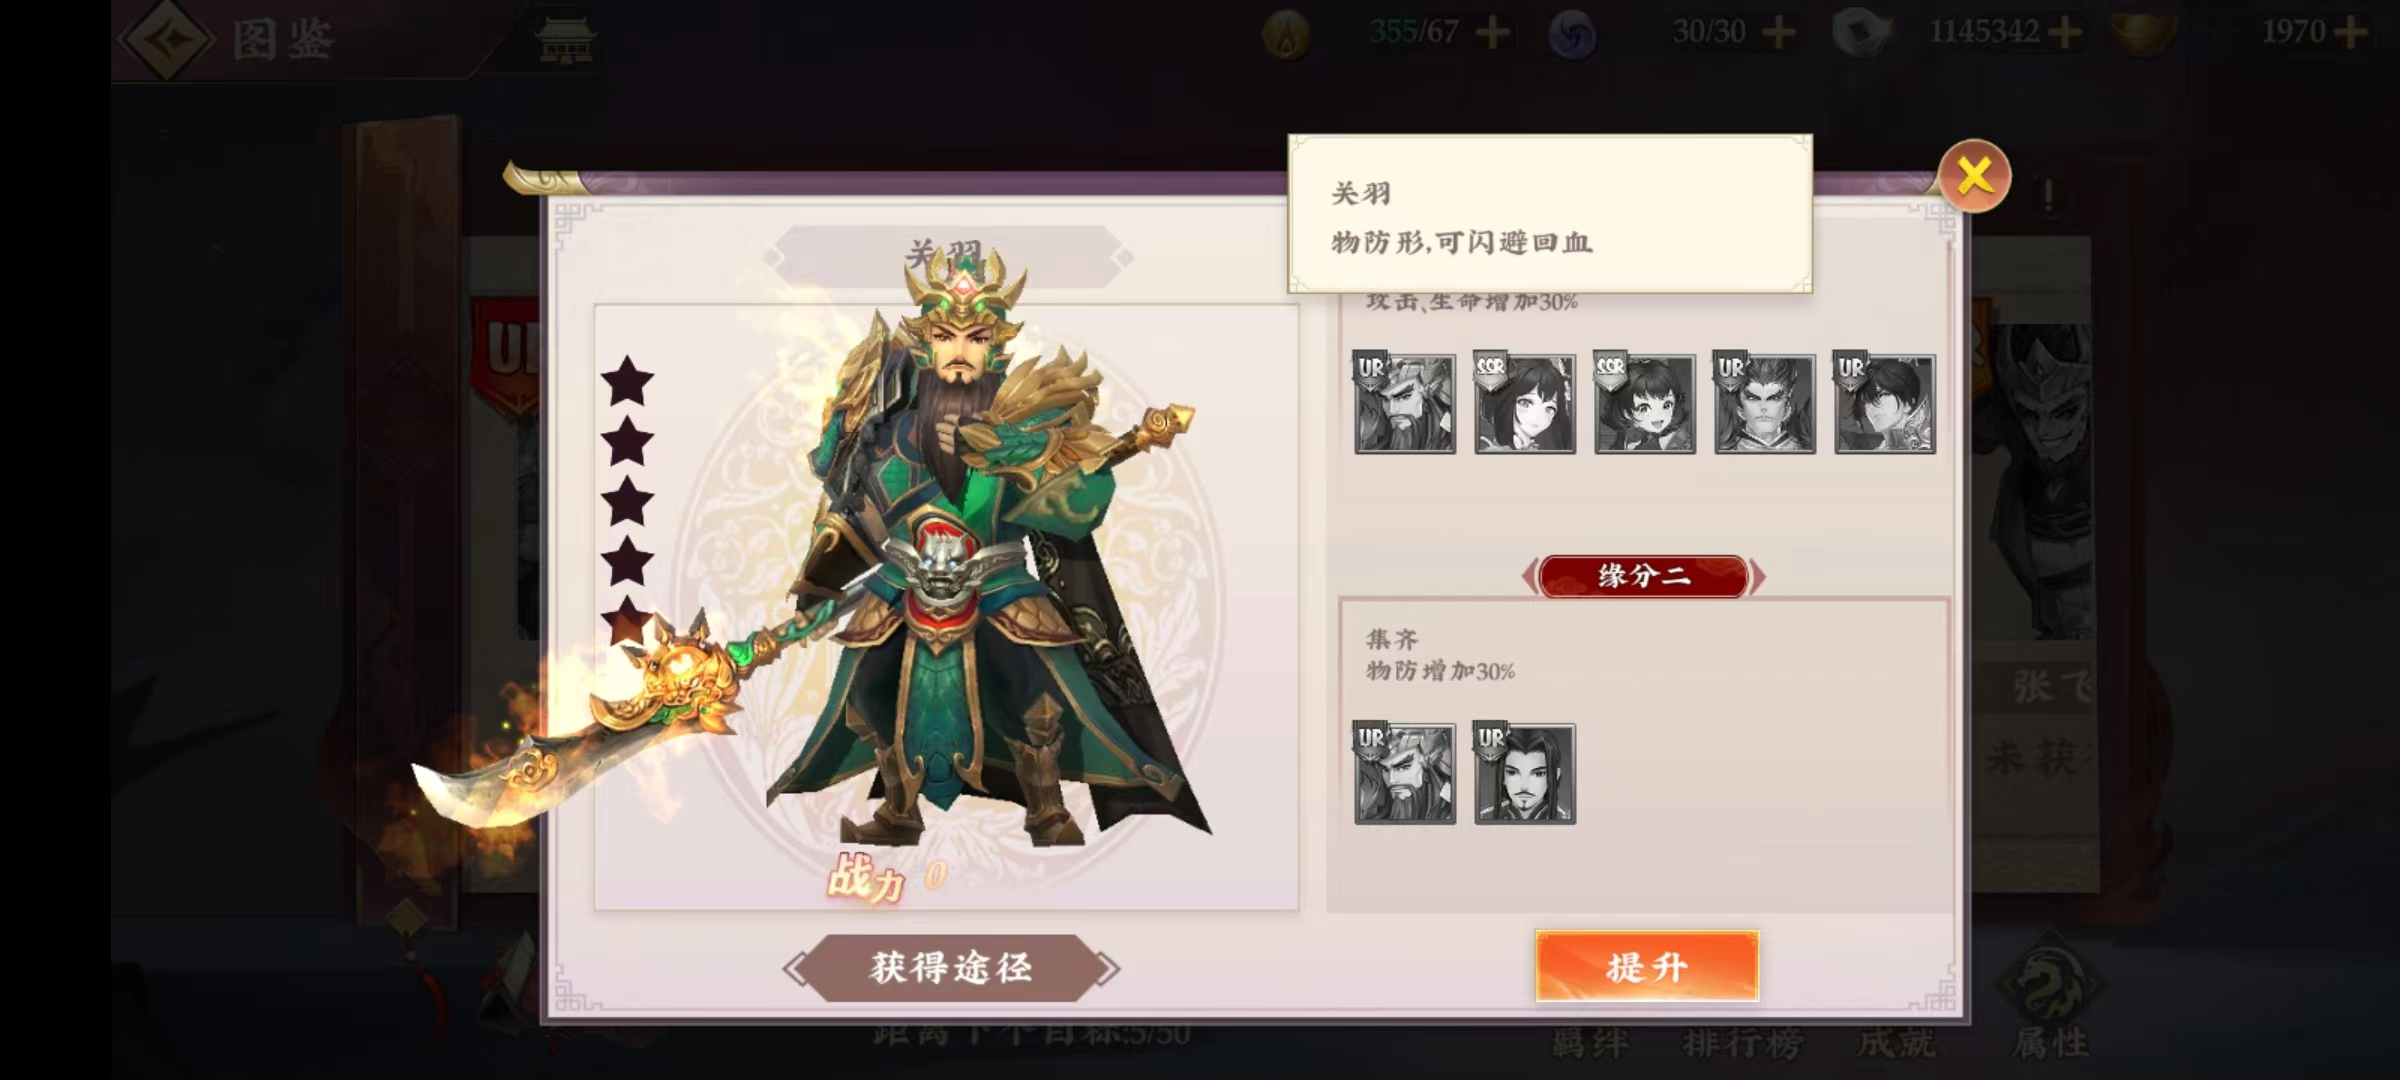Select the first UR bearded hero portrait
Image resolution: width=2400 pixels, height=1080 pixels.
coord(1404,403)
